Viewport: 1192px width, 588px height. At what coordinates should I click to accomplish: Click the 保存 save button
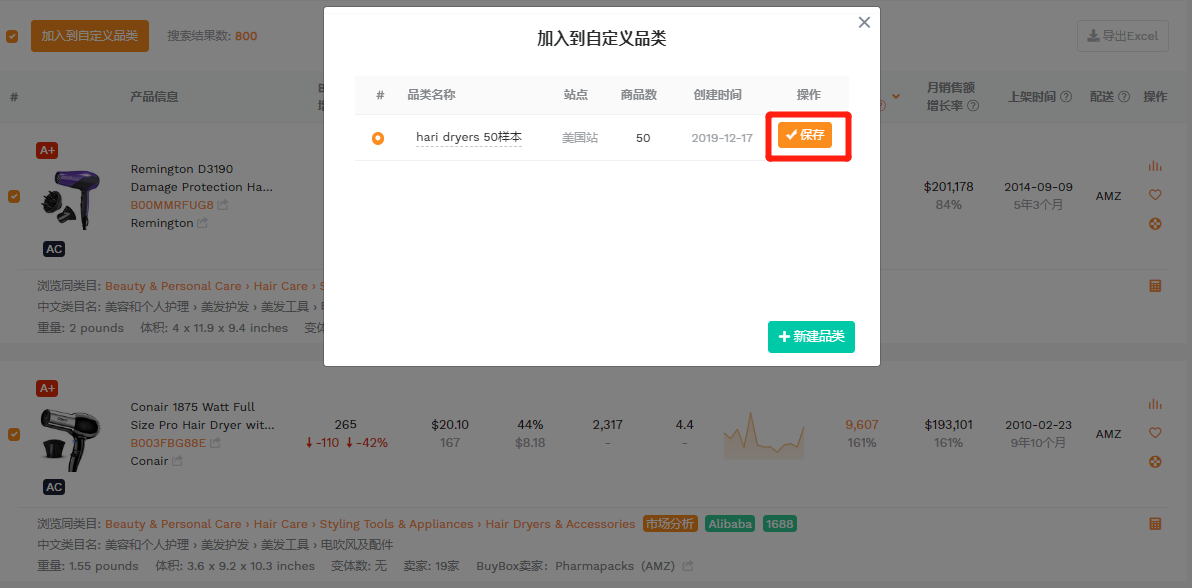click(805, 135)
